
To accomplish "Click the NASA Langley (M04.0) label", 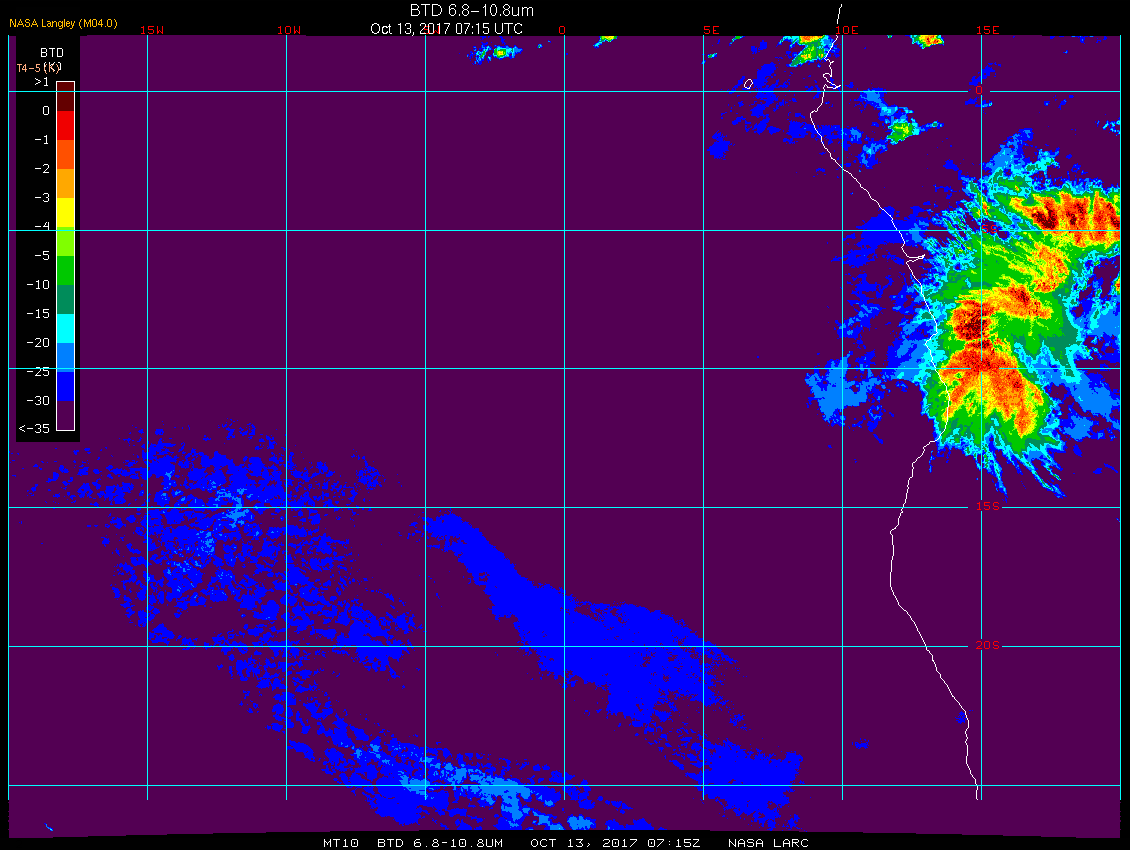I will (x=63, y=23).
